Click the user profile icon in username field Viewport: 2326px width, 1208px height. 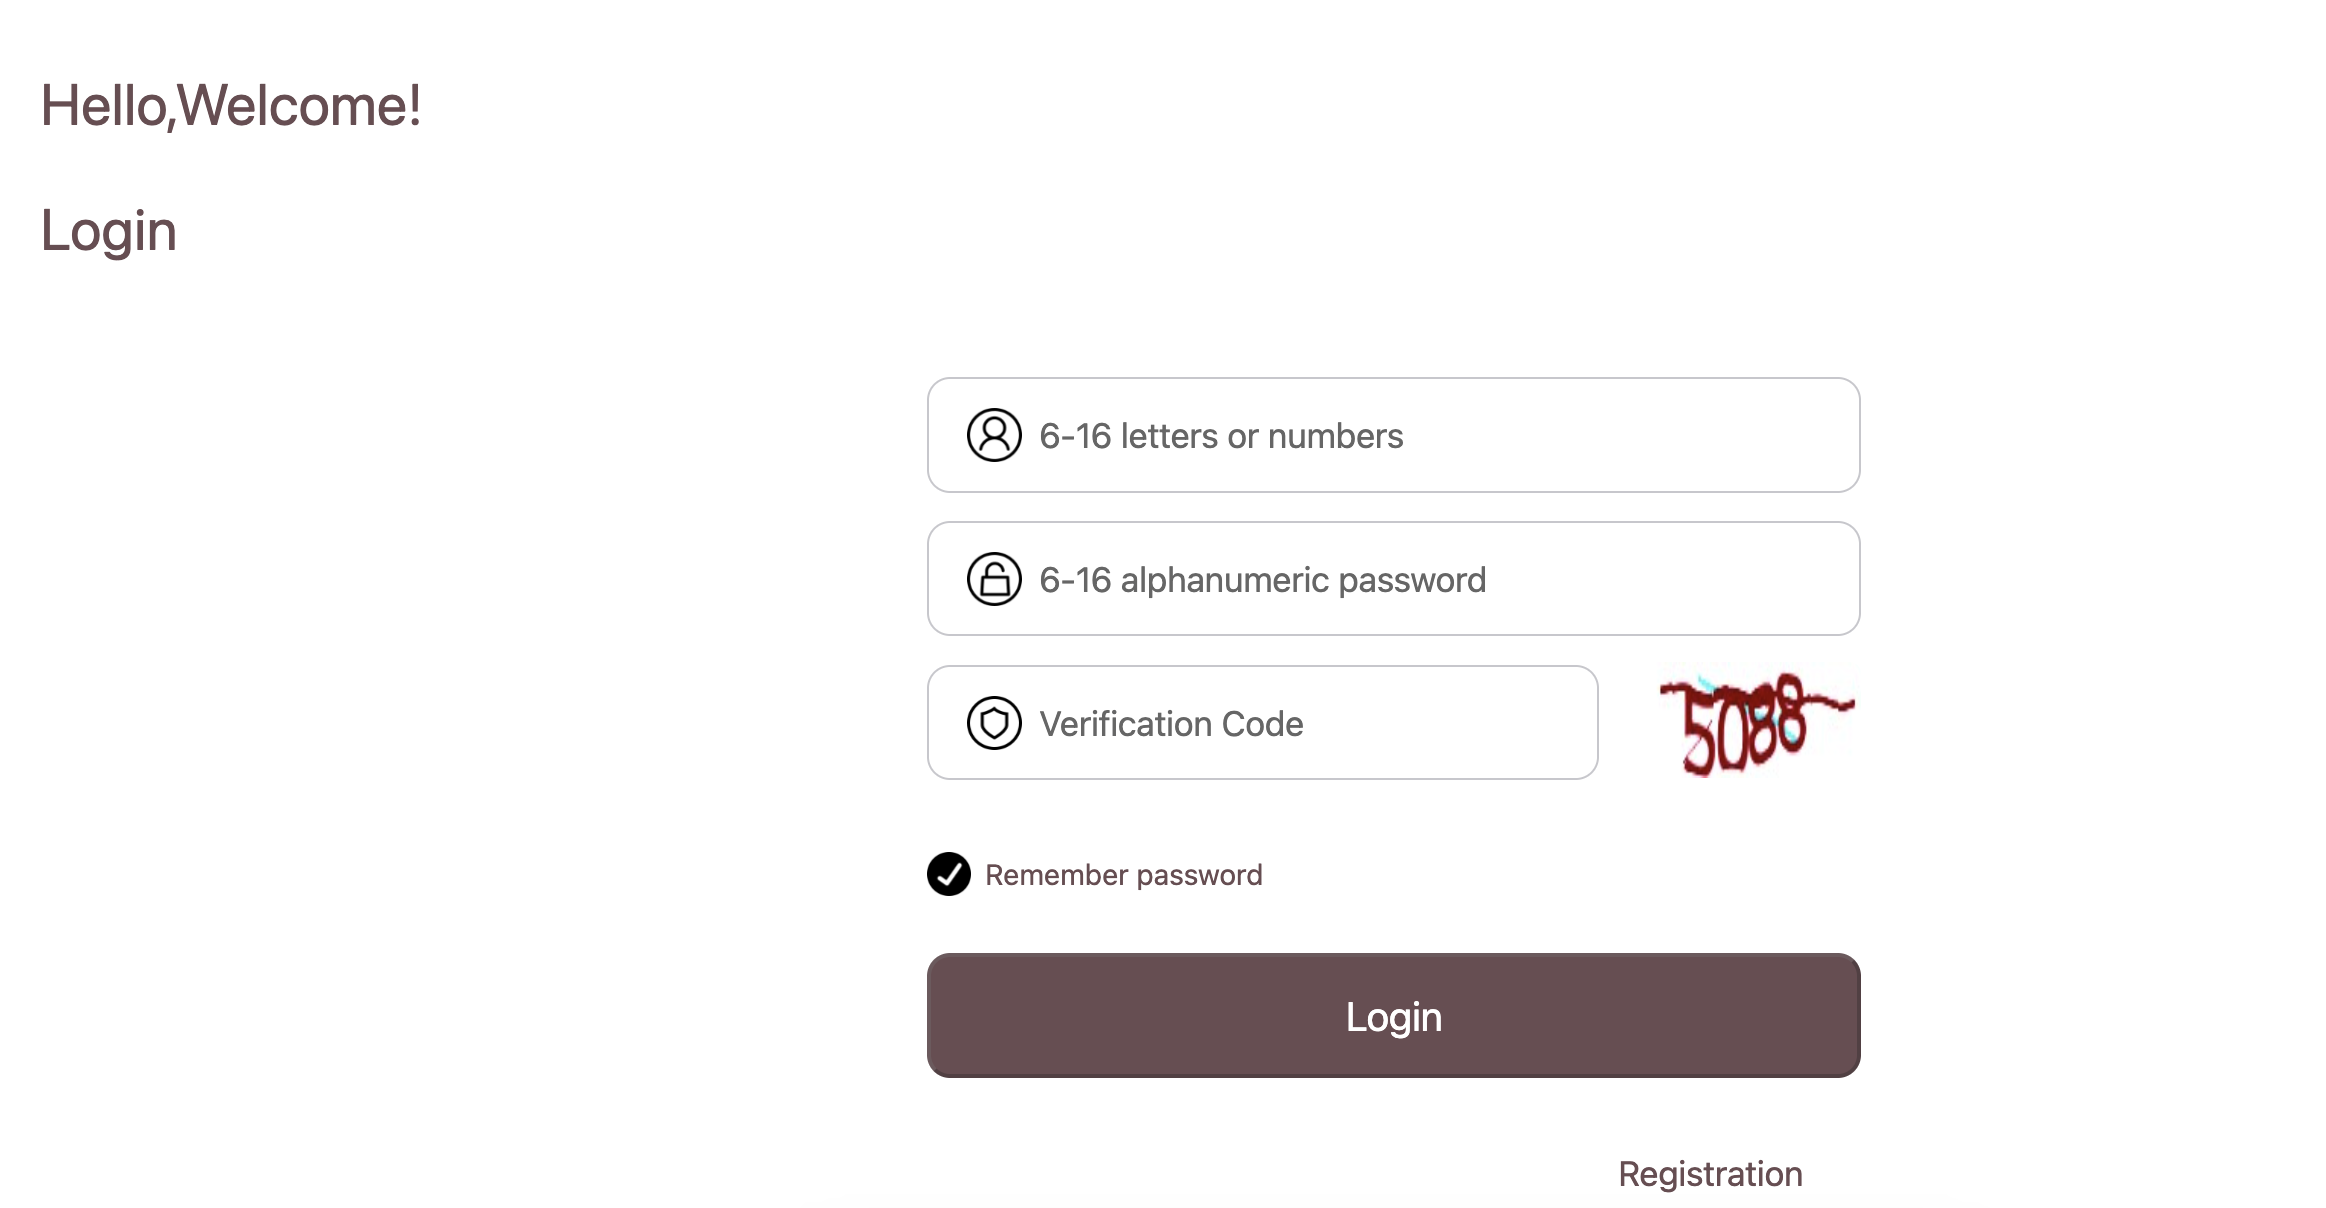coord(993,435)
